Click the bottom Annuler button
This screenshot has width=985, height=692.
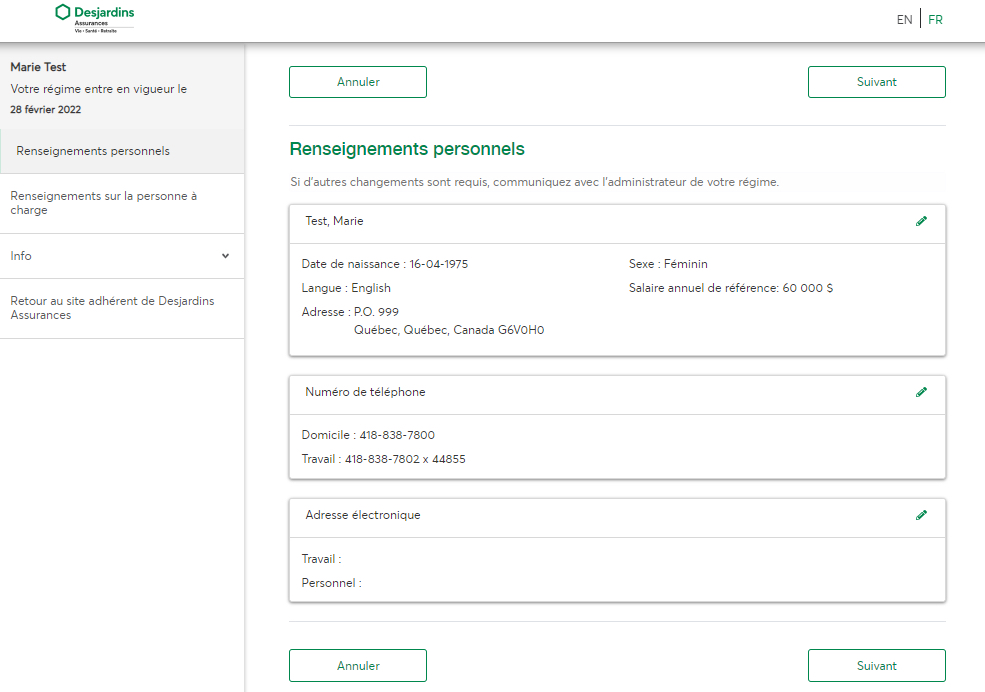pos(358,665)
